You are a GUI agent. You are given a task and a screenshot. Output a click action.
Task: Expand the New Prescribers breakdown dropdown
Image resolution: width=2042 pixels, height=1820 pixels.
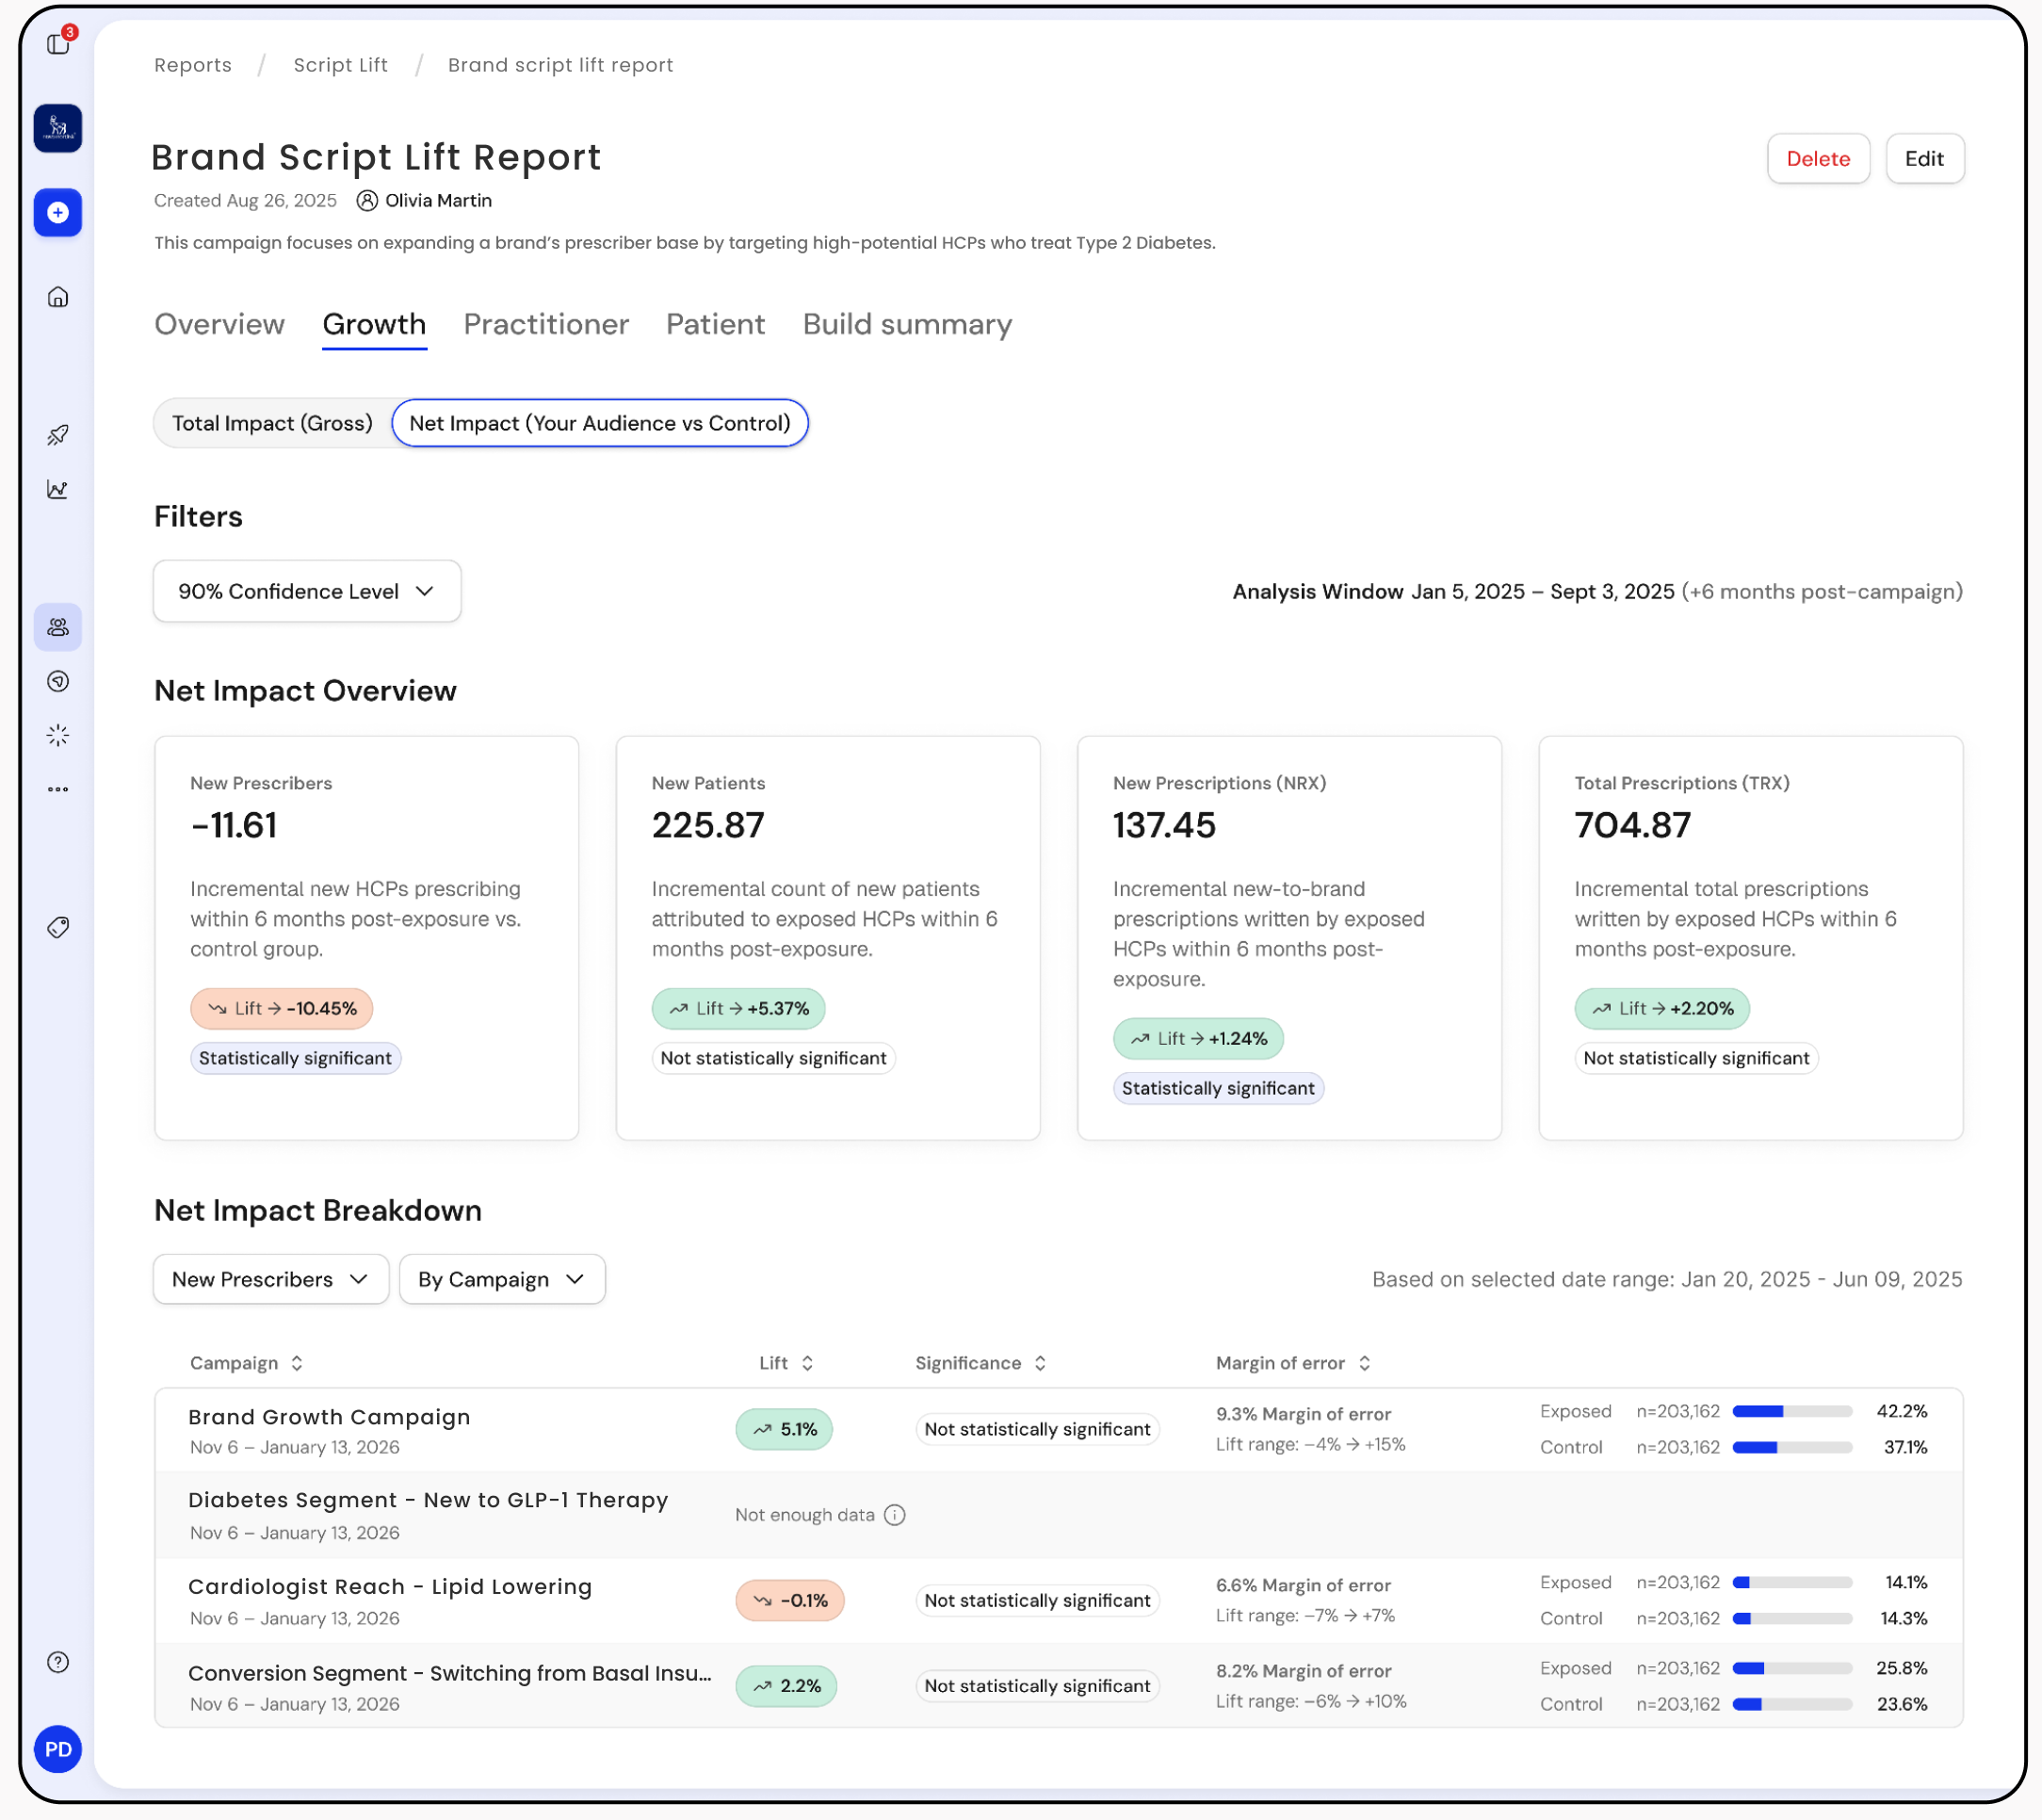(x=270, y=1279)
